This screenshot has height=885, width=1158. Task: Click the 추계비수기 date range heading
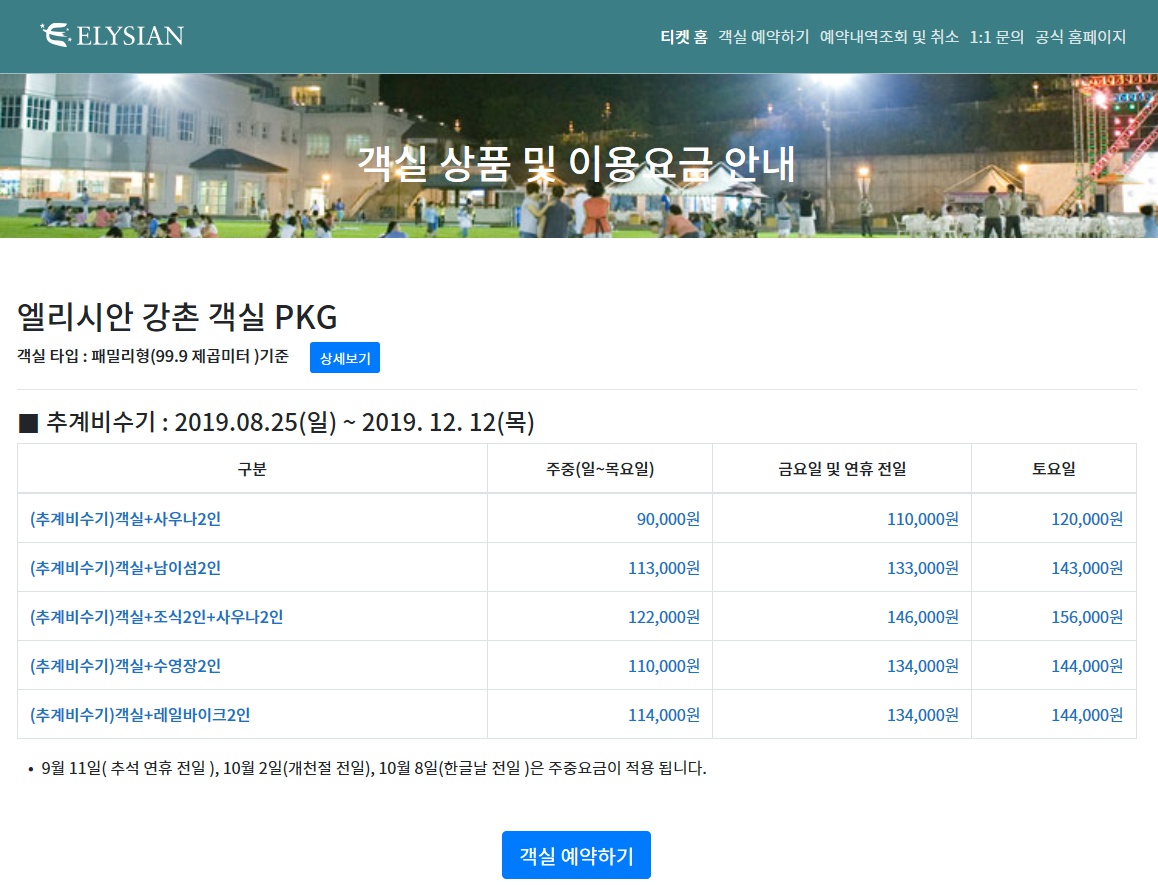(276, 423)
